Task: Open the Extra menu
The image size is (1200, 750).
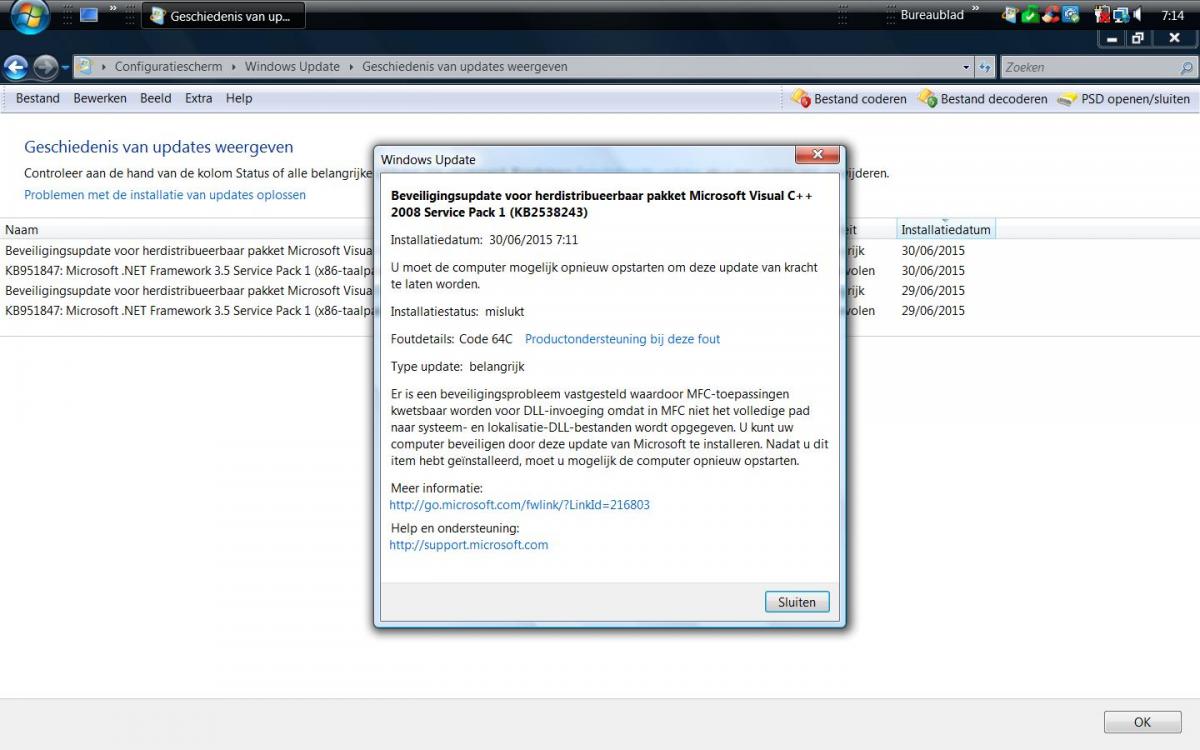Action: (199, 98)
